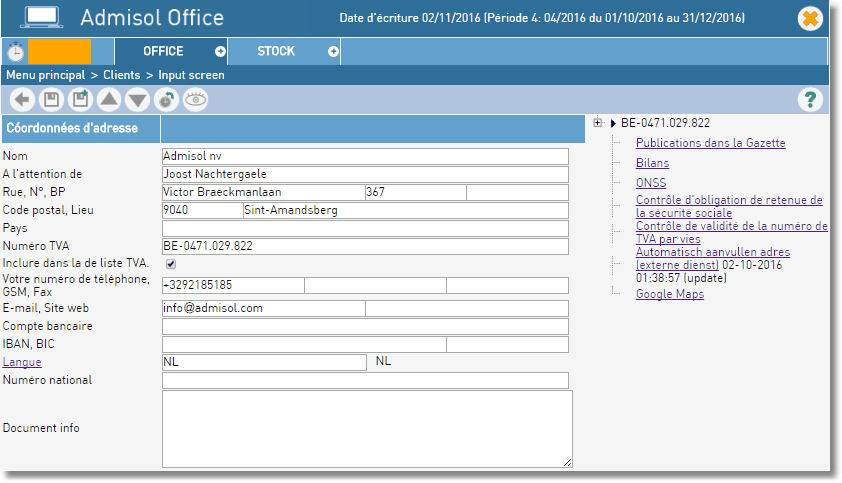Click the telephone field +3292185185
842x483 pixels.
click(233, 285)
